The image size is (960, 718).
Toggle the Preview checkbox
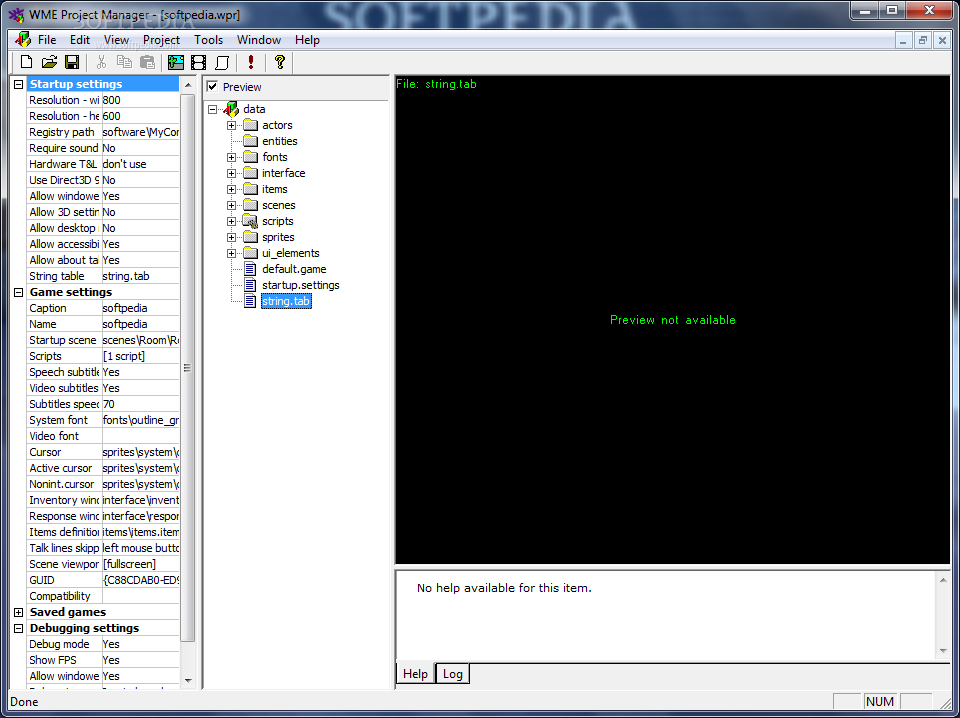(212, 86)
